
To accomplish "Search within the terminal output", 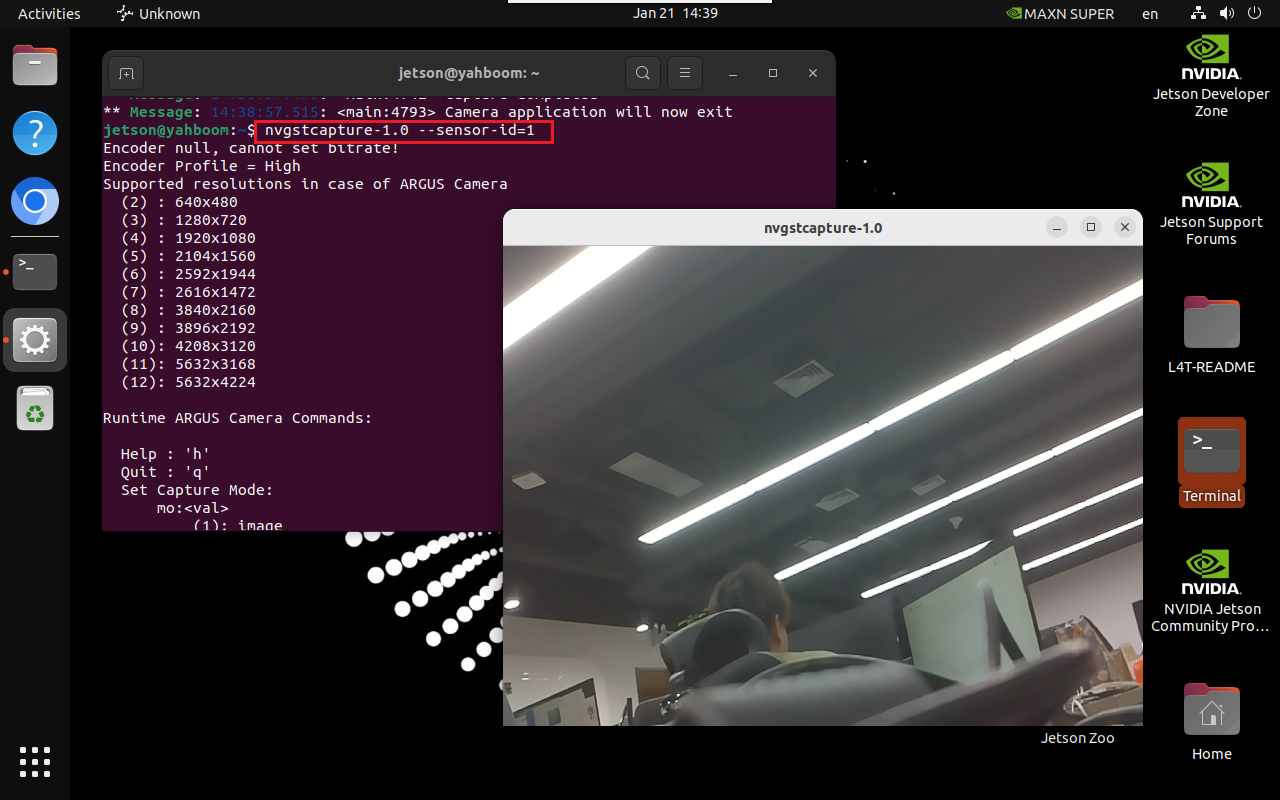I will tap(643, 73).
